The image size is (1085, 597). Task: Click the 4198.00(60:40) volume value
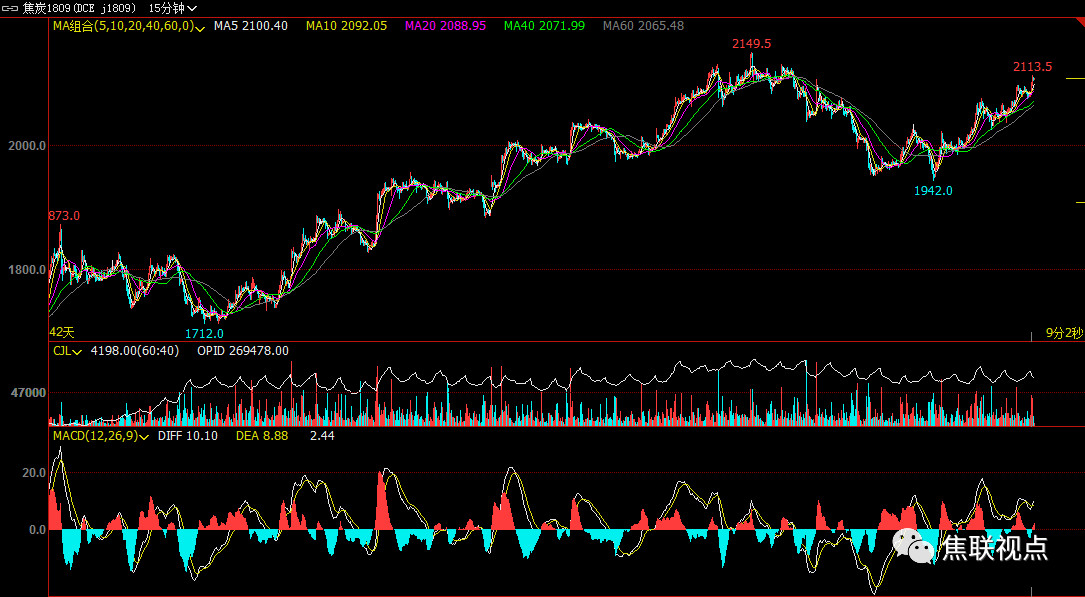pyautogui.click(x=135, y=351)
